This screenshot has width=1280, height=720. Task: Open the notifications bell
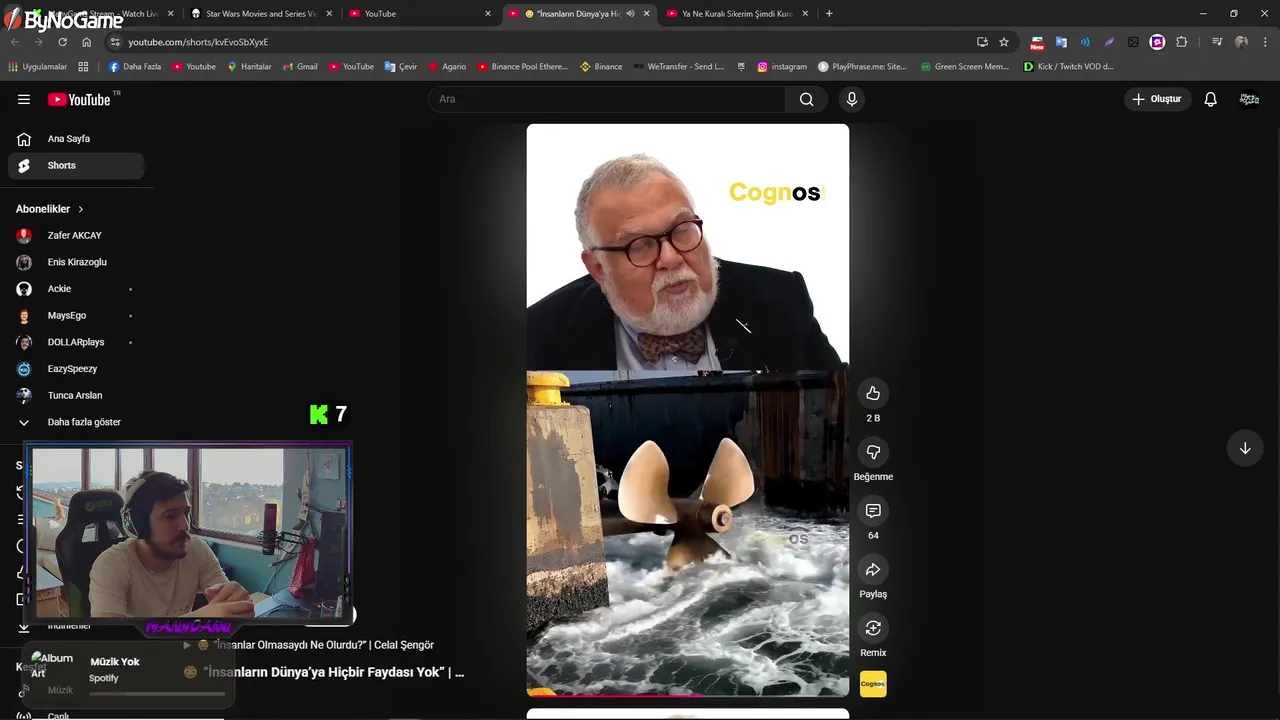pos(1210,99)
